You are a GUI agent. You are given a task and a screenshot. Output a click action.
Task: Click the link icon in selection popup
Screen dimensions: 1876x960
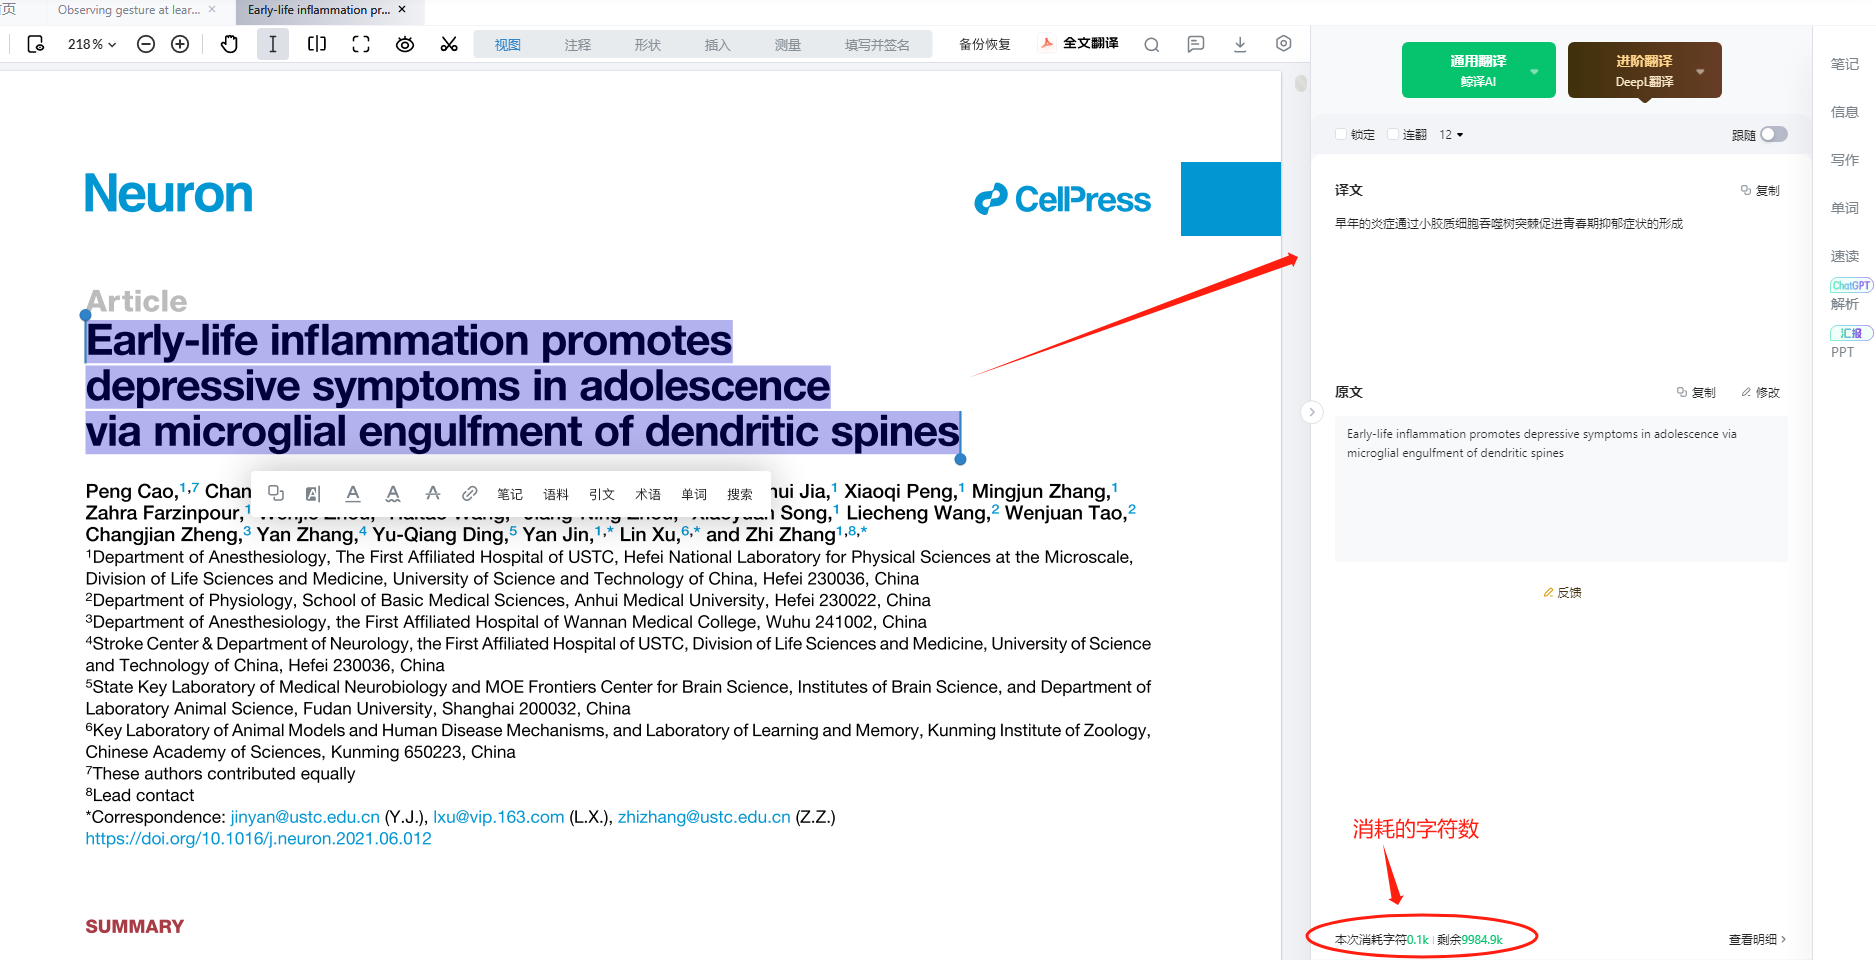pyautogui.click(x=469, y=493)
